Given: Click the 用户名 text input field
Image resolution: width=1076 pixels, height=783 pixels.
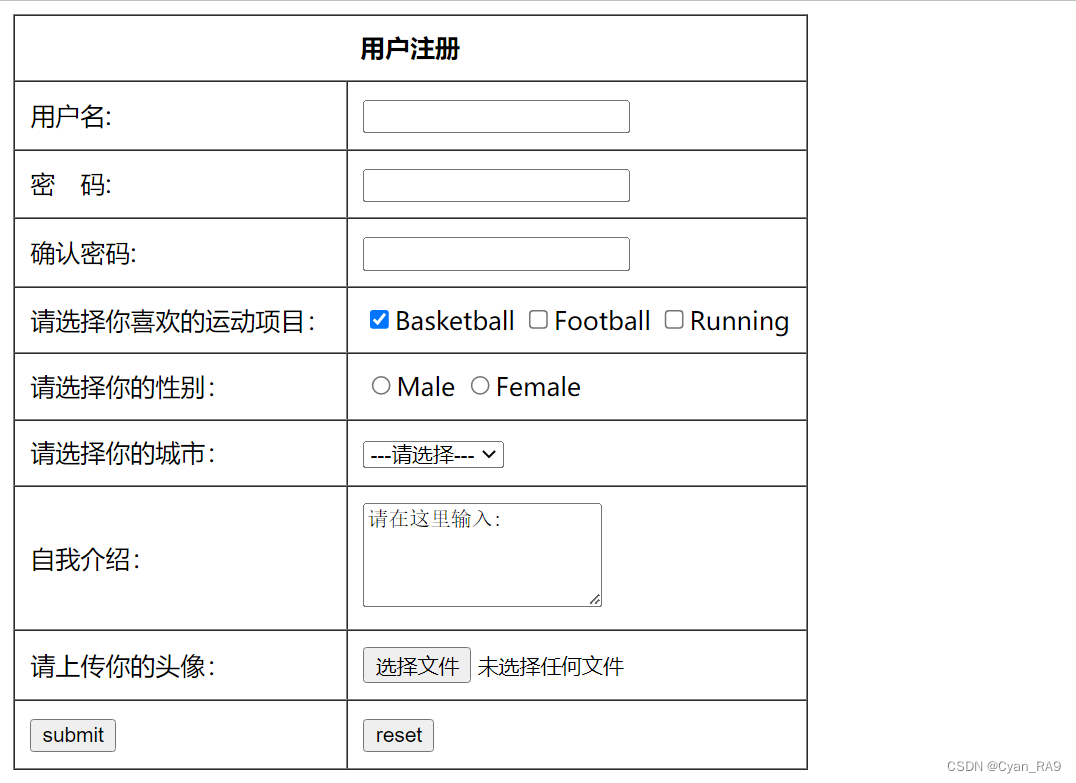Looking at the screenshot, I should click(496, 117).
